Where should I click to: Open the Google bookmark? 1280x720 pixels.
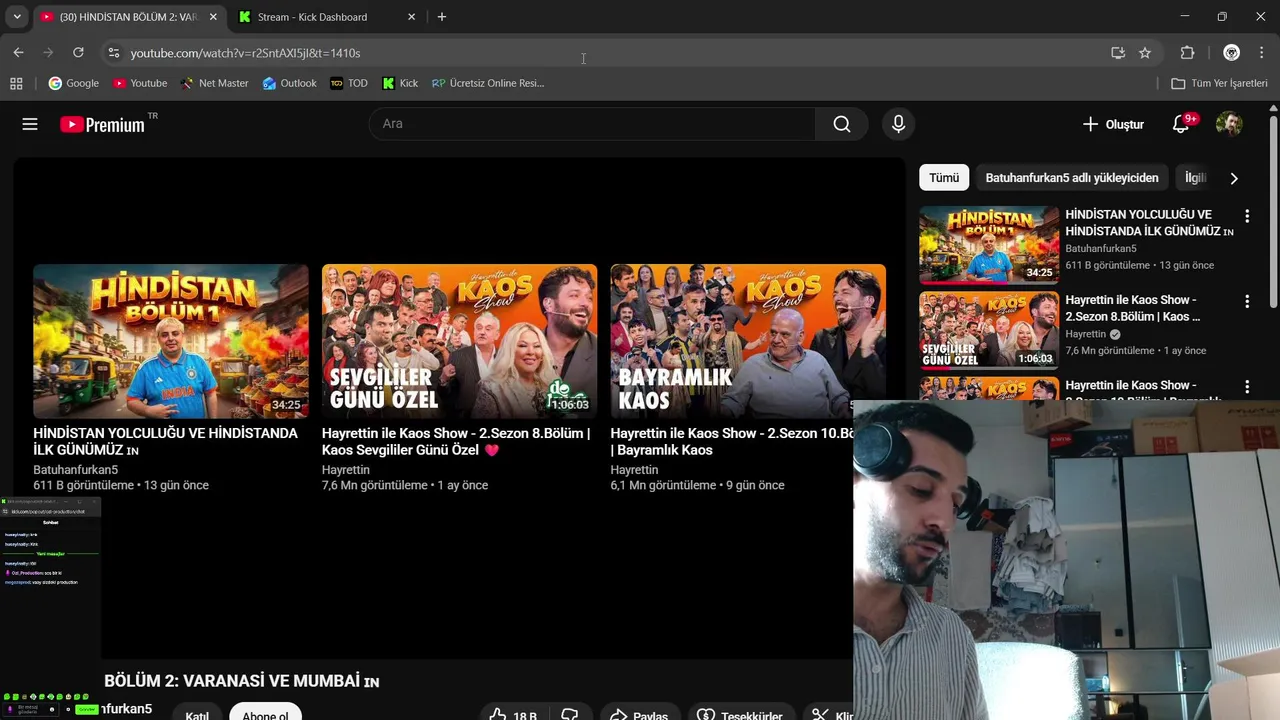point(74,83)
